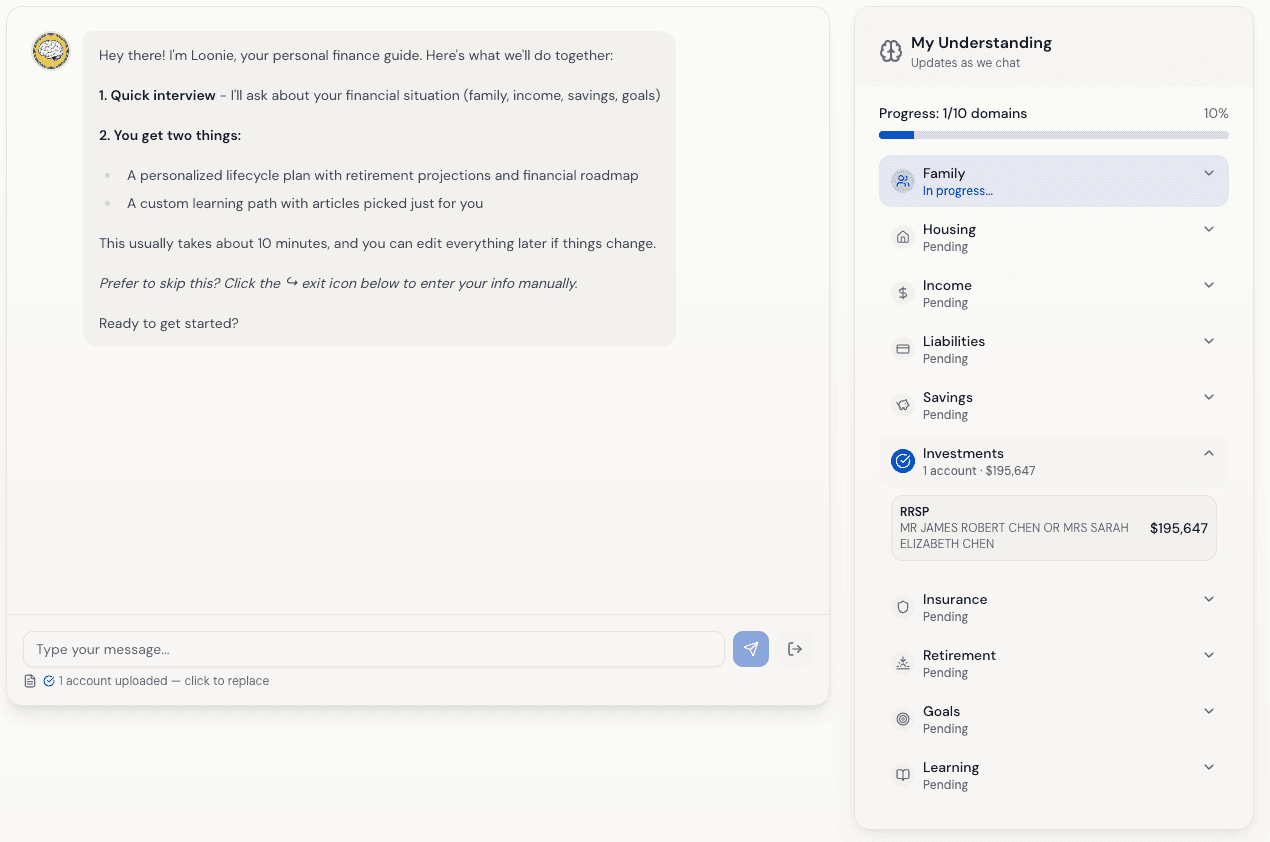Collapse the Investments section

coord(1208,453)
